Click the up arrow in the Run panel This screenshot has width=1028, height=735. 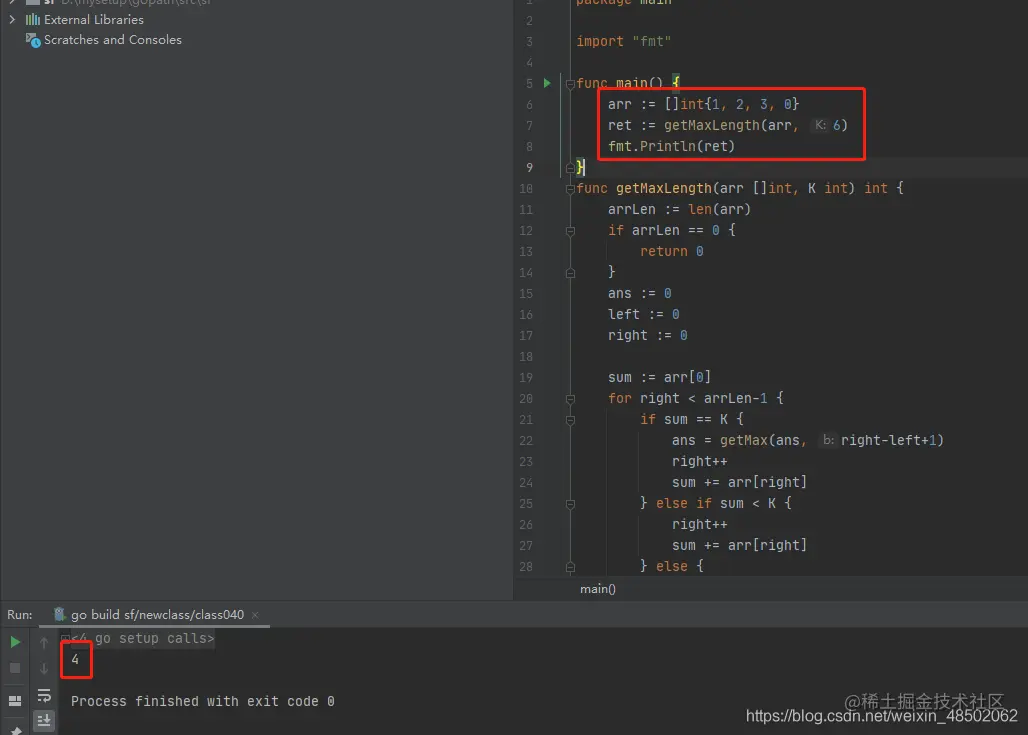(44, 643)
